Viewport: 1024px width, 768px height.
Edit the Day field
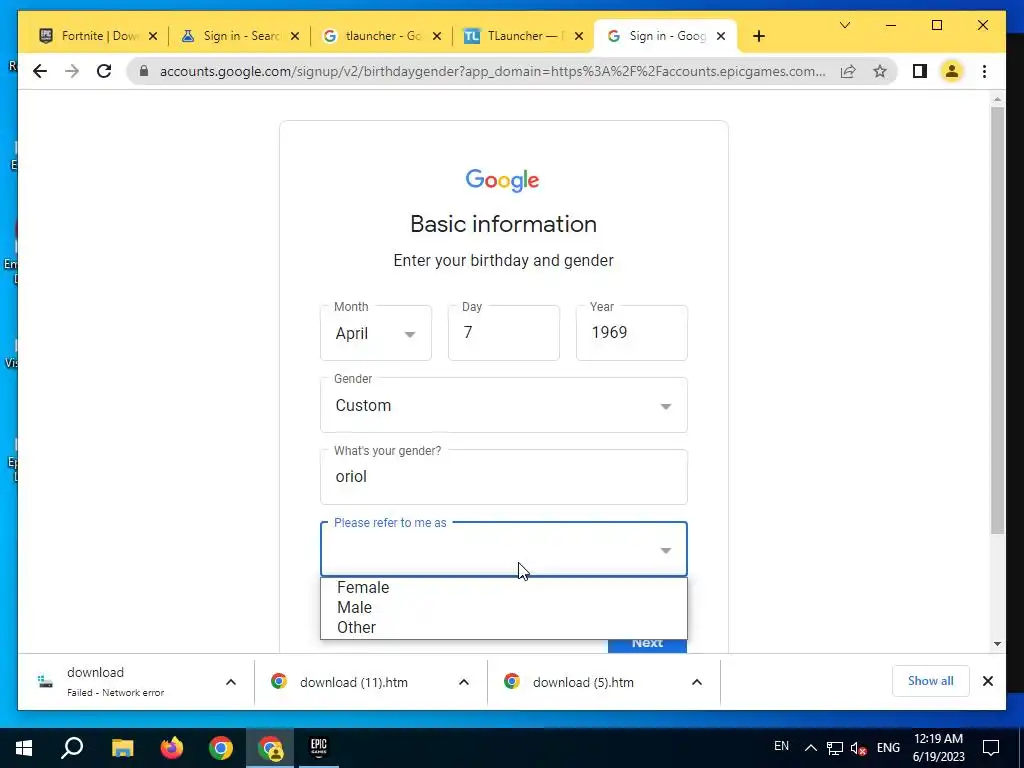[504, 333]
